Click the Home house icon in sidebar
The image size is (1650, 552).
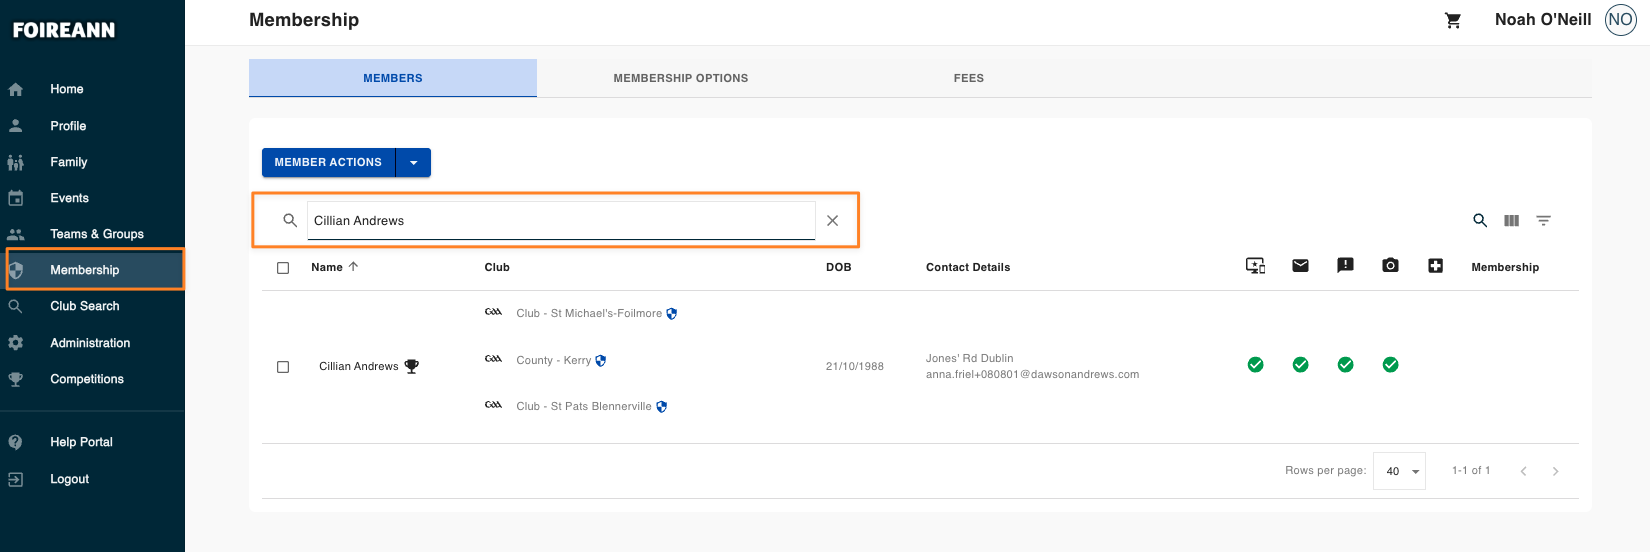(x=16, y=89)
